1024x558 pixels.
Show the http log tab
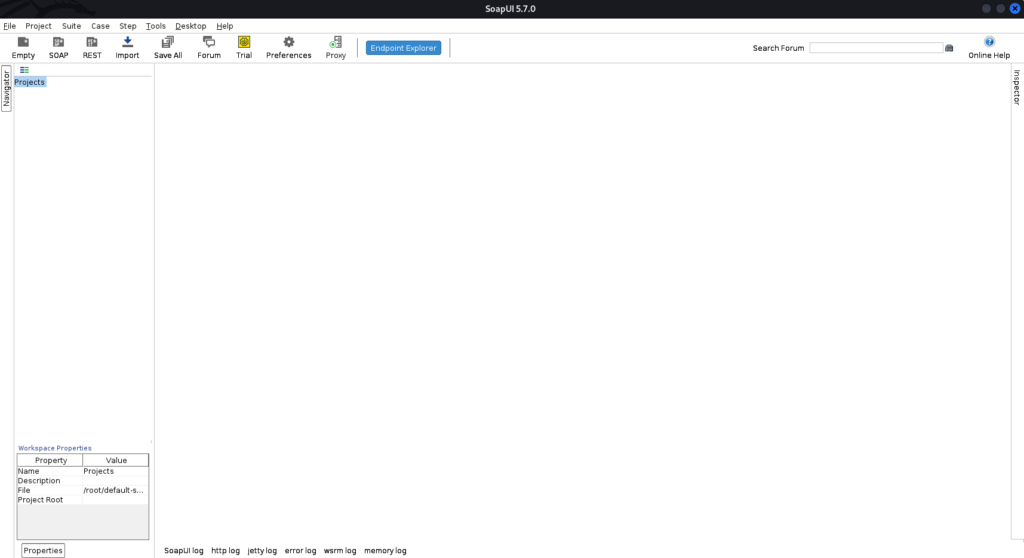pyautogui.click(x=225, y=551)
